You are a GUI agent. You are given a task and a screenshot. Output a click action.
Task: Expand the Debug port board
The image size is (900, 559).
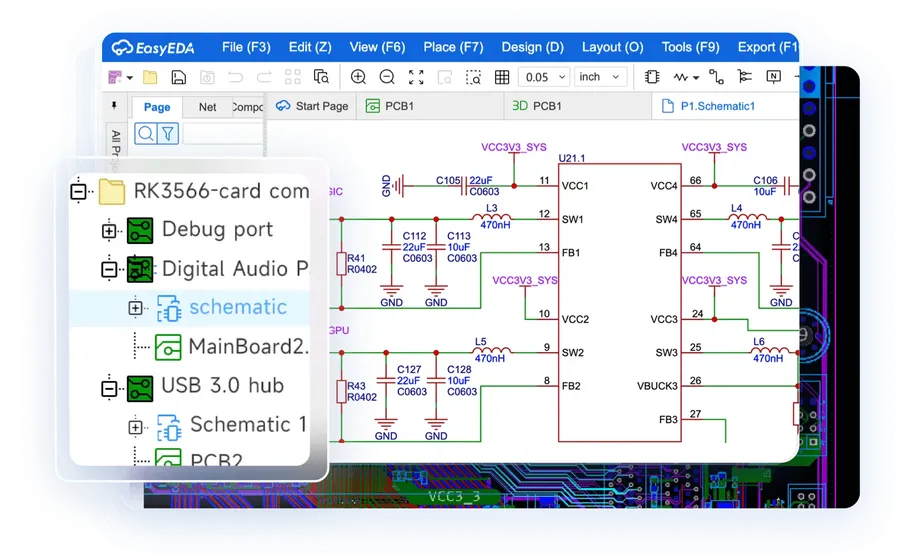(109, 231)
